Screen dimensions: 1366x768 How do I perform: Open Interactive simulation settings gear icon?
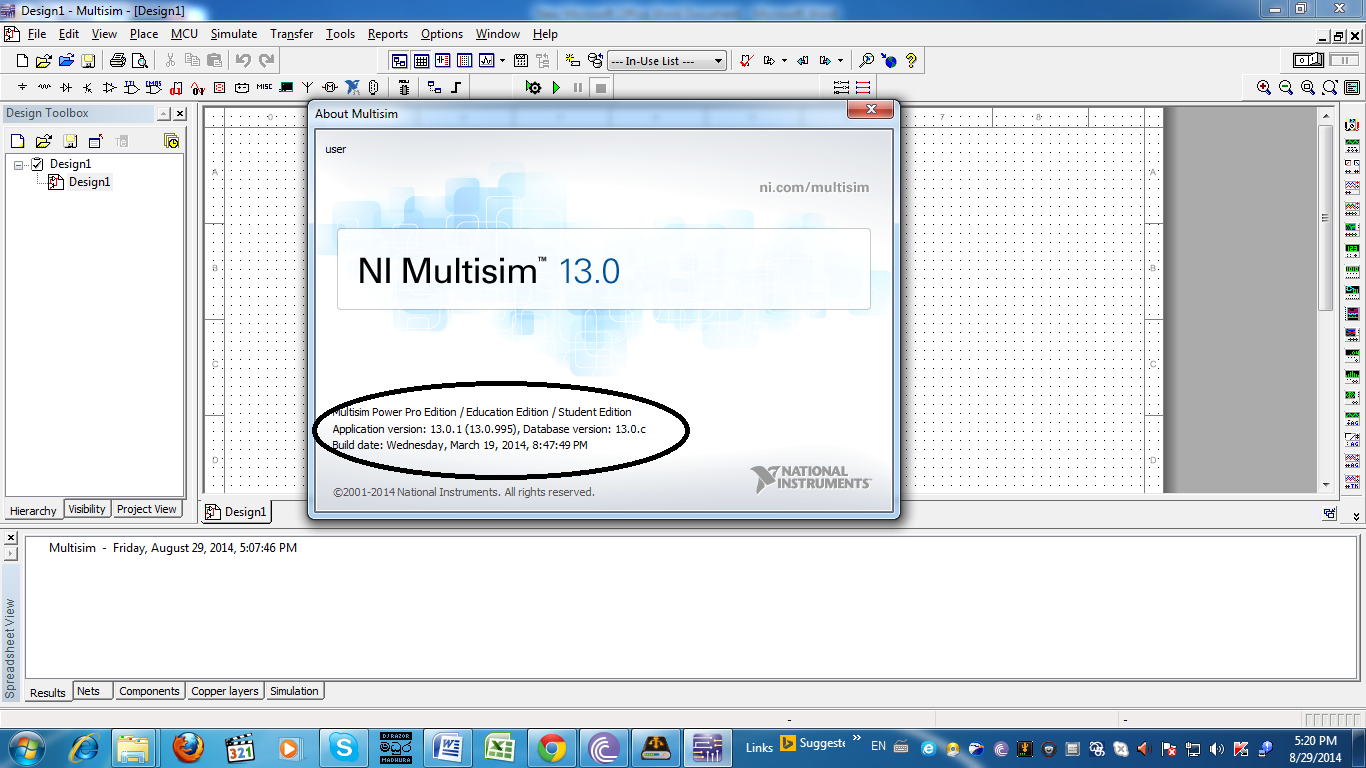534,88
